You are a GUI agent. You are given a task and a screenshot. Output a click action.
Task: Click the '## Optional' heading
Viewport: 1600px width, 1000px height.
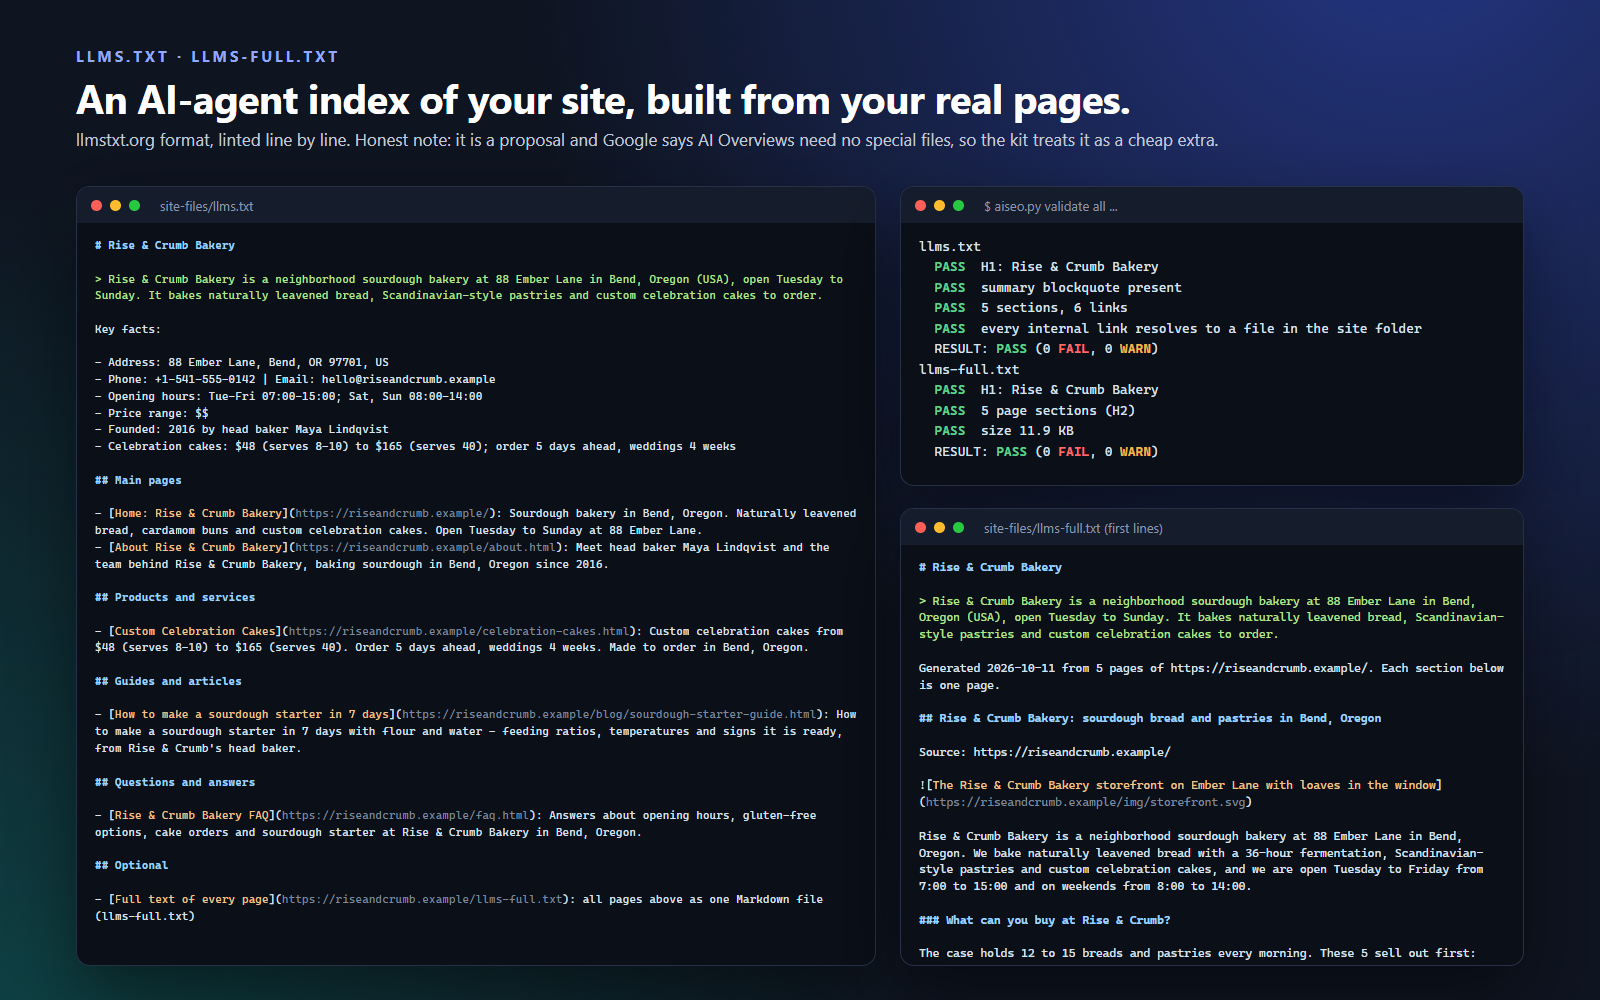tap(131, 866)
